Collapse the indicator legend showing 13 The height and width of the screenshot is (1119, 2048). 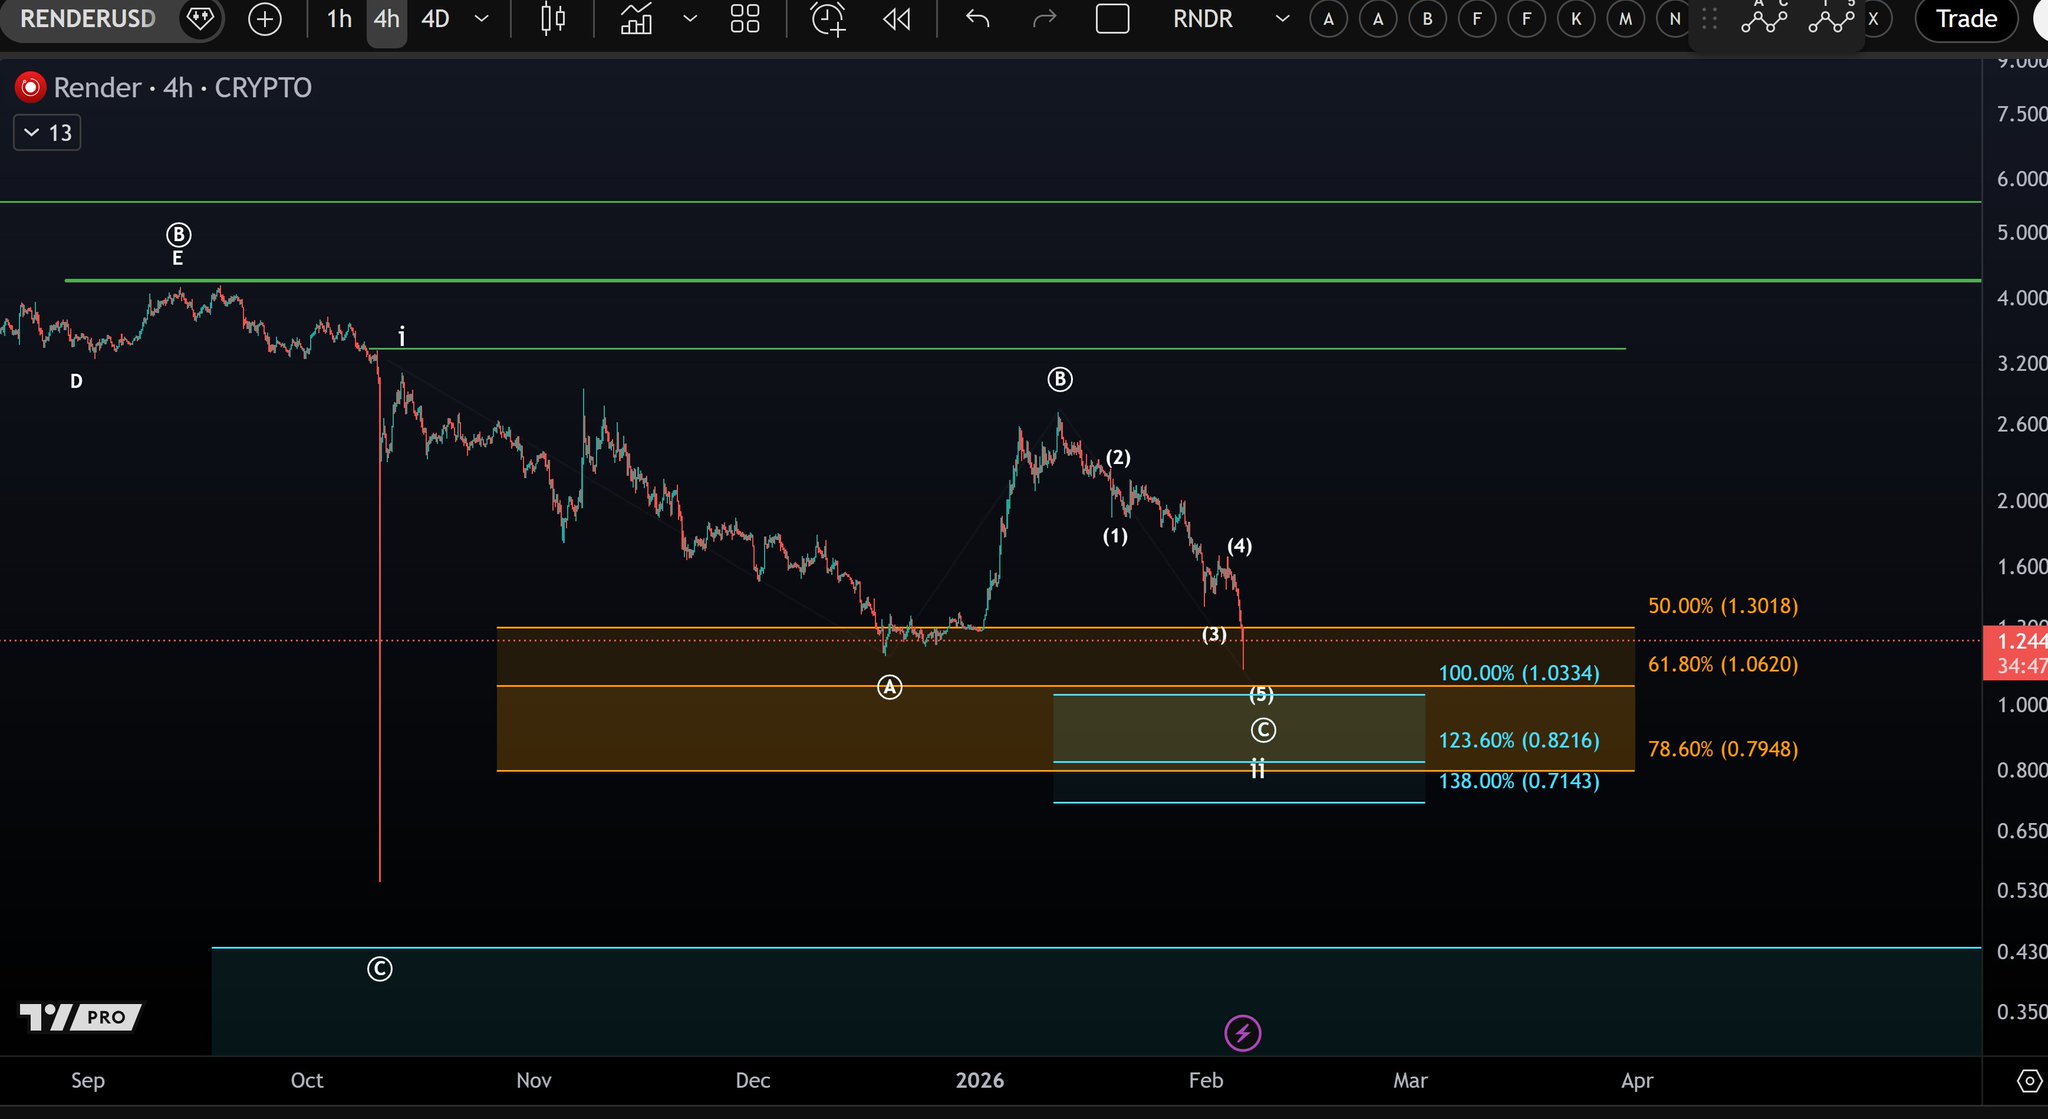(x=46, y=133)
